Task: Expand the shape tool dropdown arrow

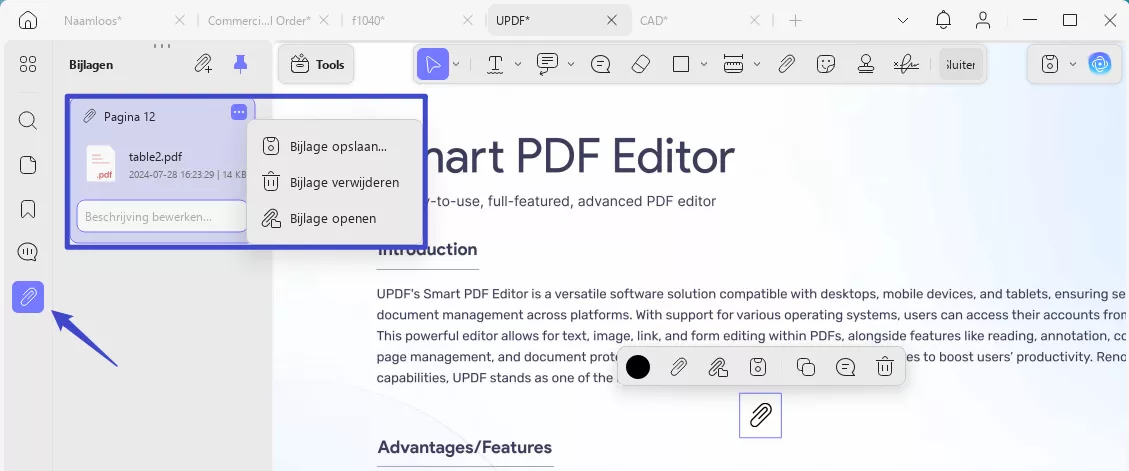Action: click(x=703, y=64)
